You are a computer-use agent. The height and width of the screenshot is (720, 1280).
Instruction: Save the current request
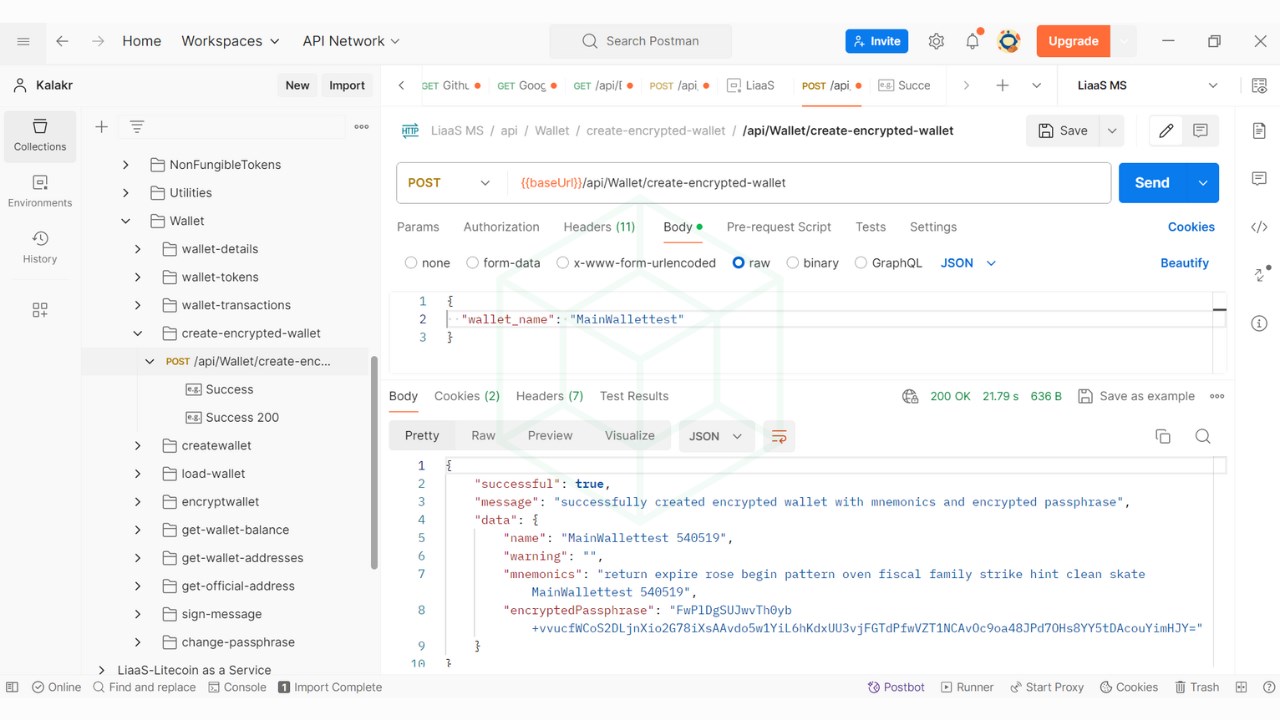tap(1063, 130)
